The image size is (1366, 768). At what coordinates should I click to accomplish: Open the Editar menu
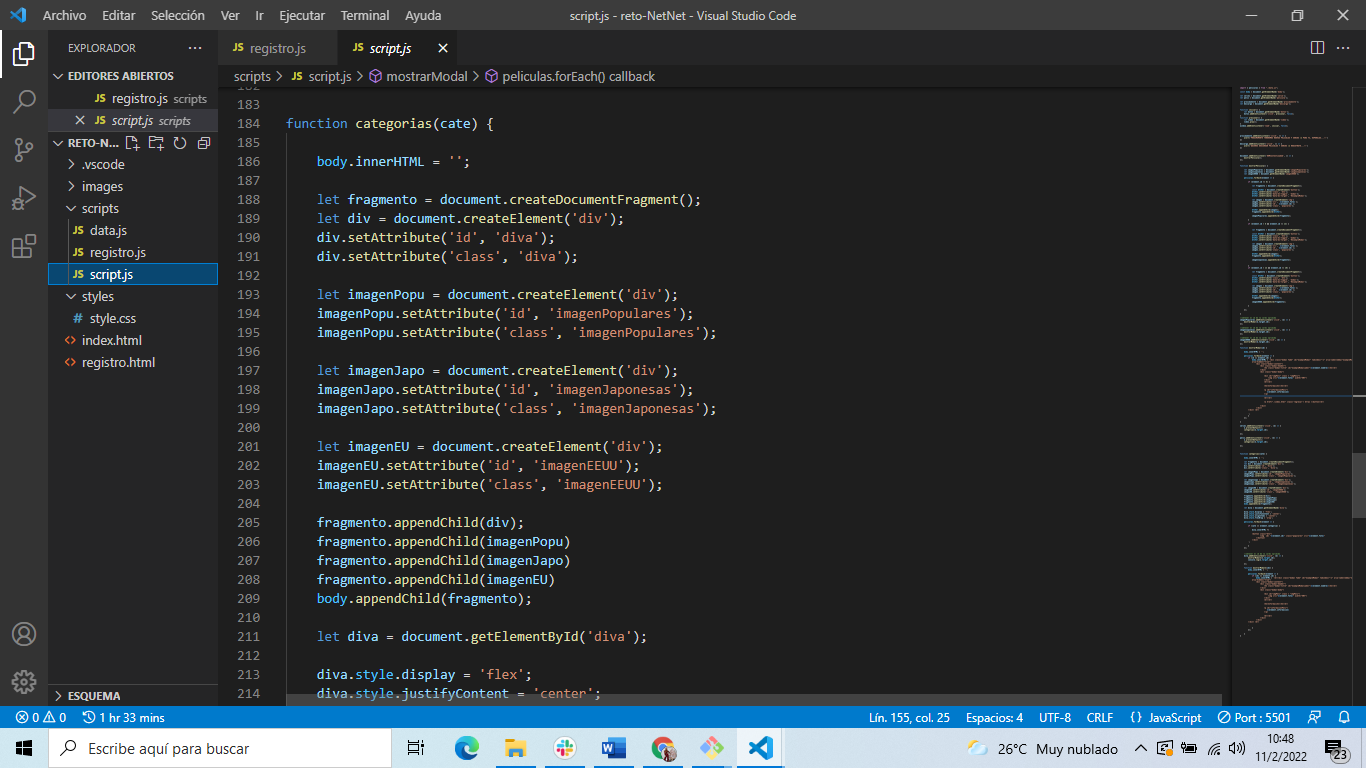119,16
